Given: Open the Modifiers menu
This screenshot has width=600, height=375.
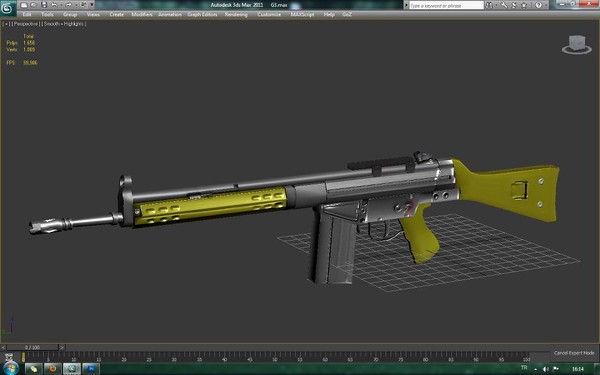Looking at the screenshot, I should pyautogui.click(x=142, y=15).
